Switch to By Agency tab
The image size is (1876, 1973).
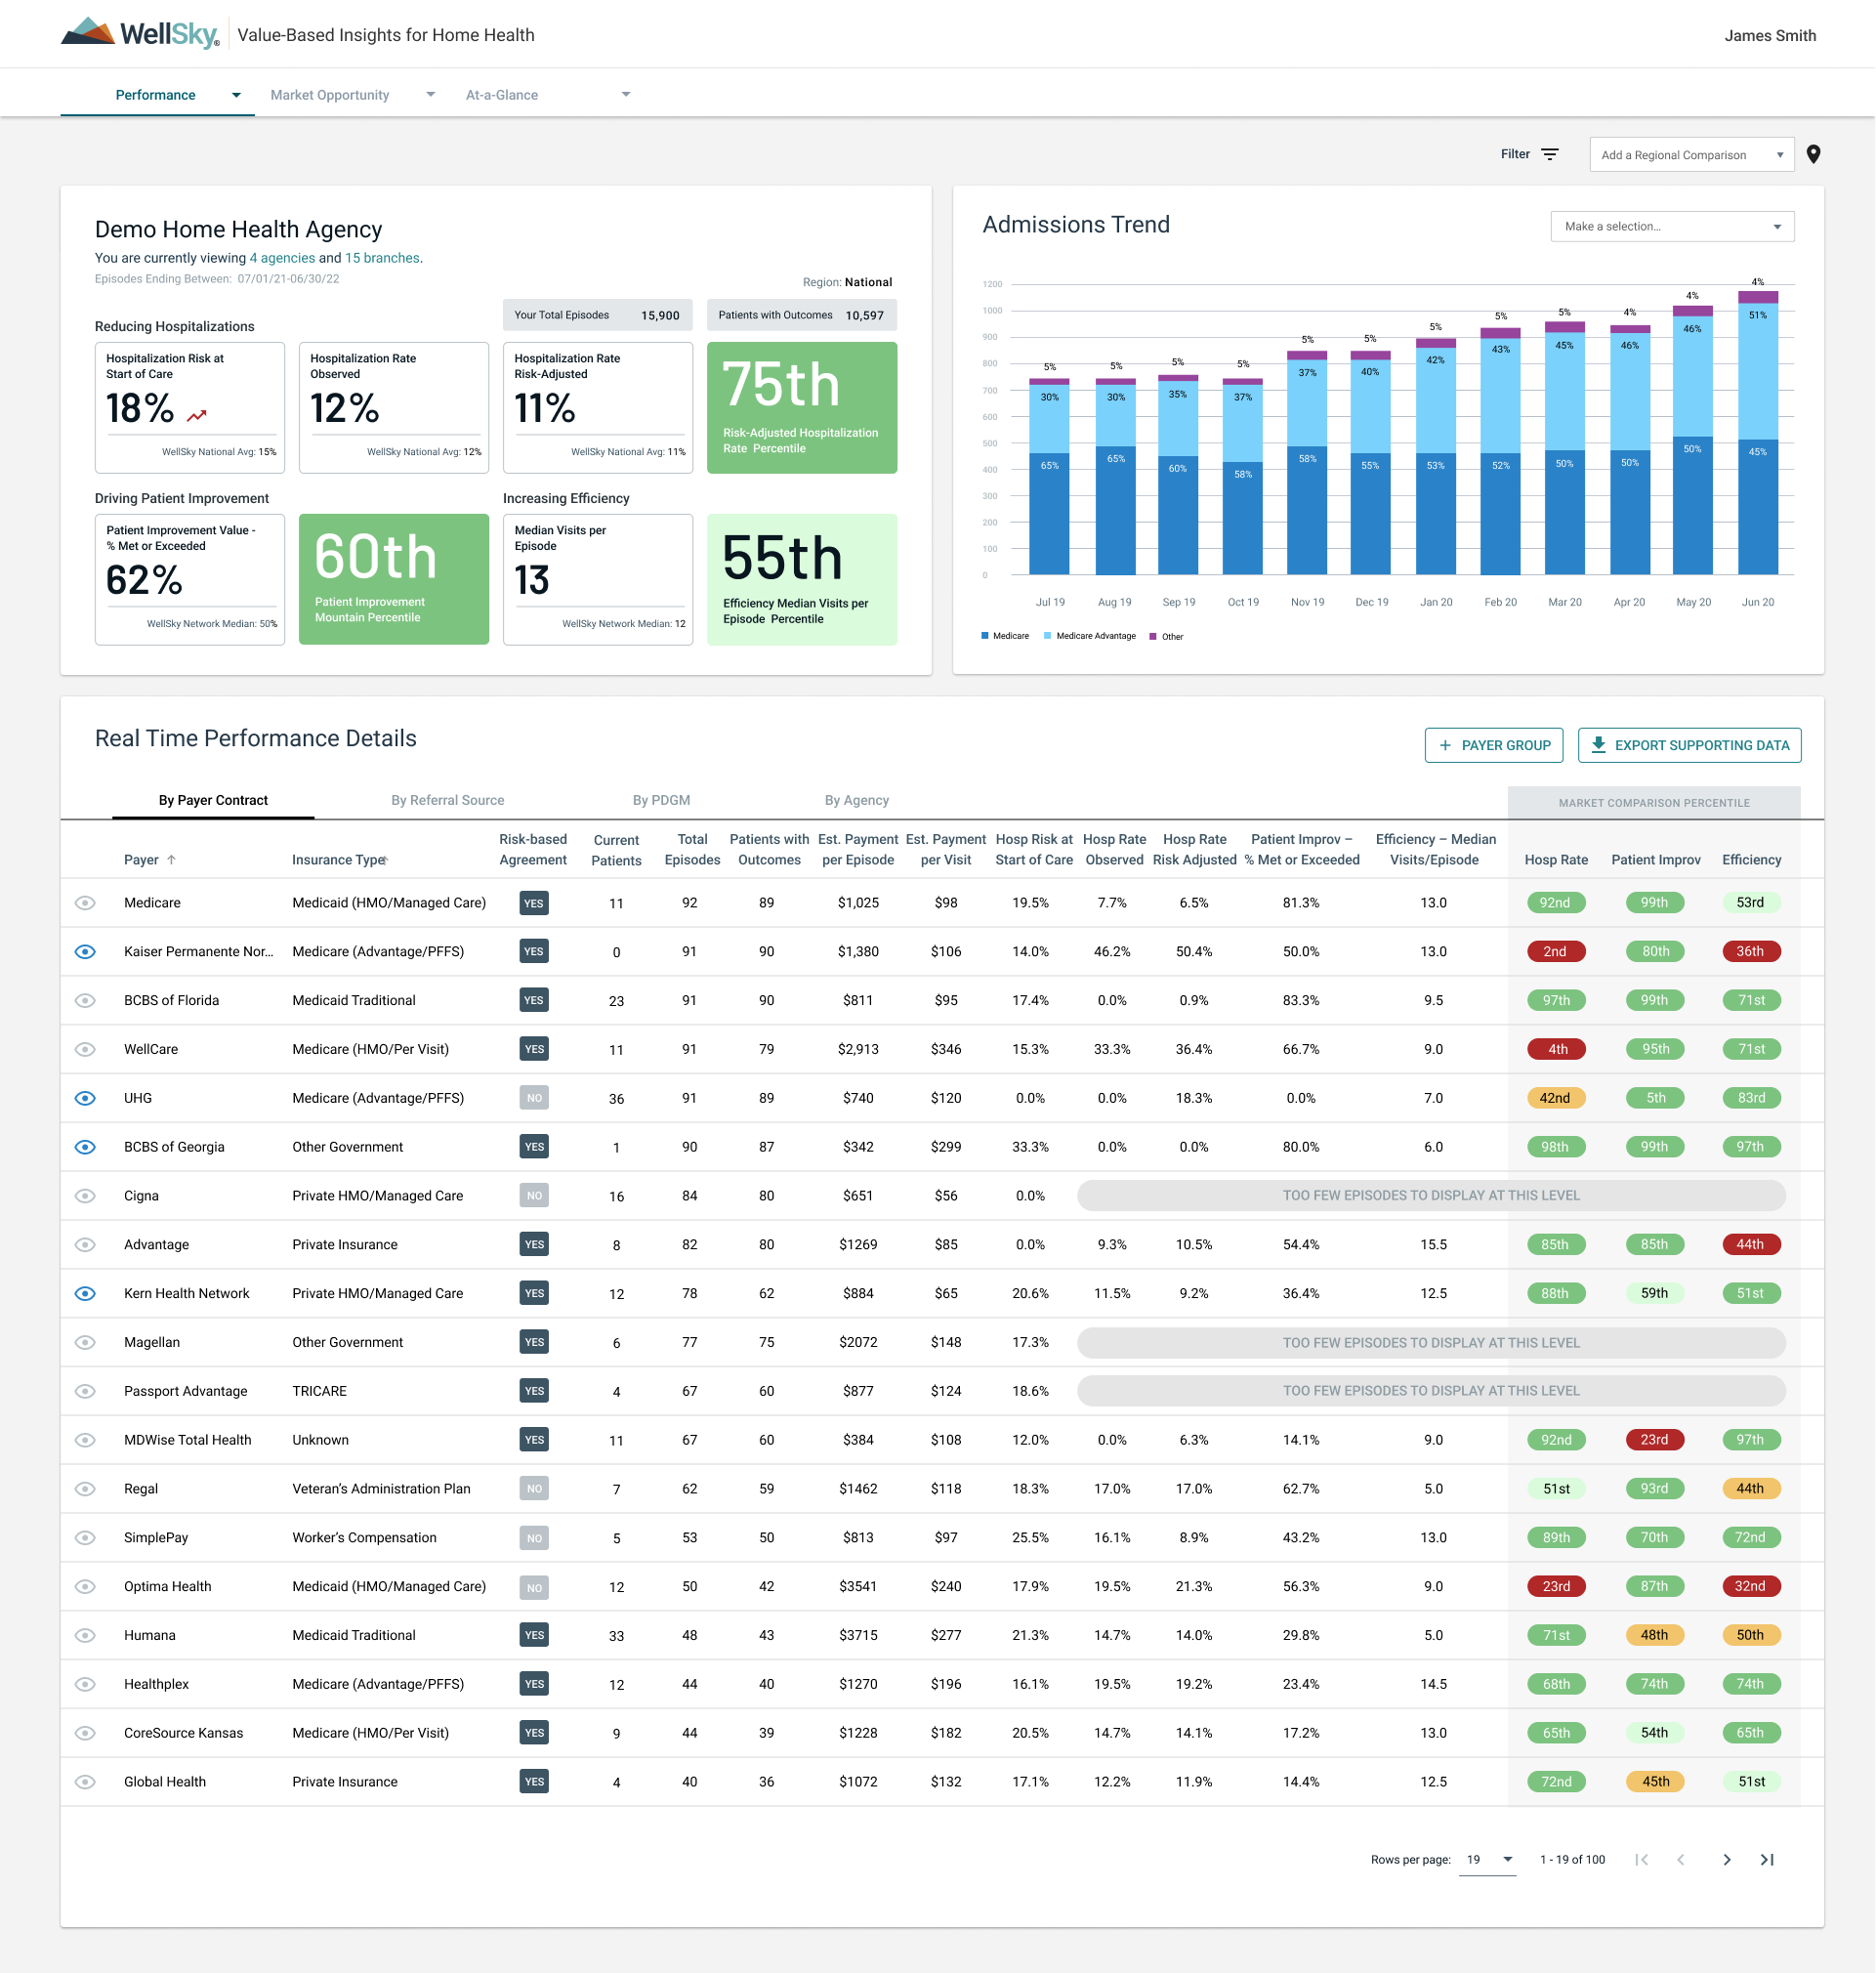click(856, 800)
